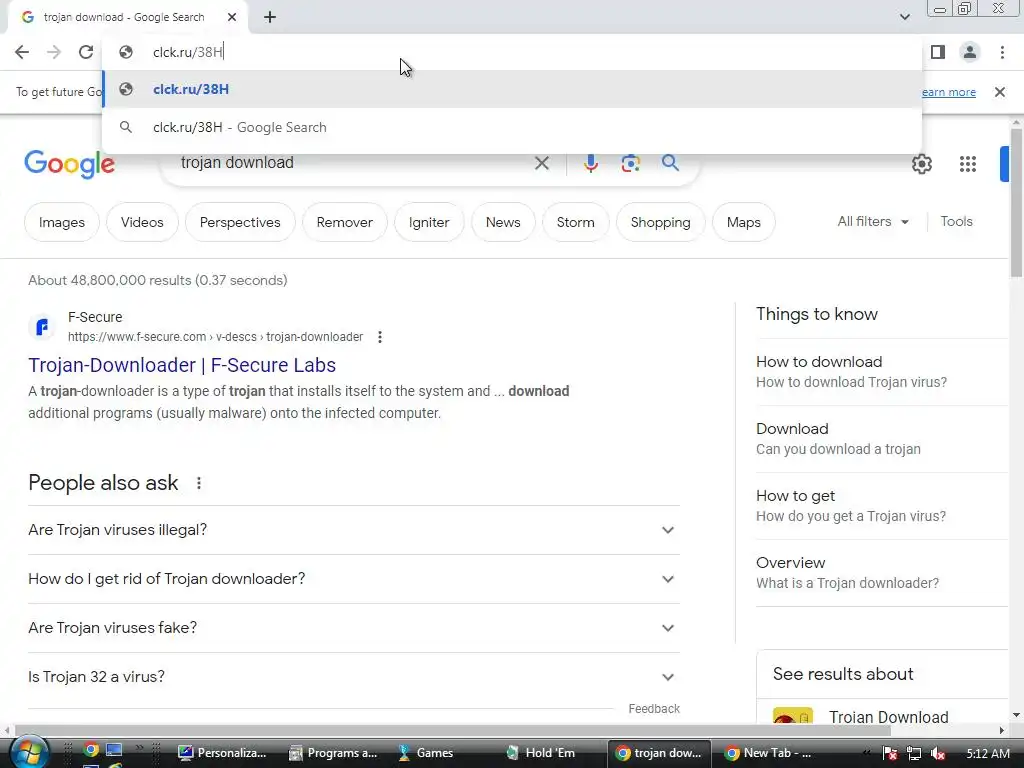Expand 'Are Trojan viruses fake?'
This screenshot has height=768, width=1024.
[x=354, y=628]
